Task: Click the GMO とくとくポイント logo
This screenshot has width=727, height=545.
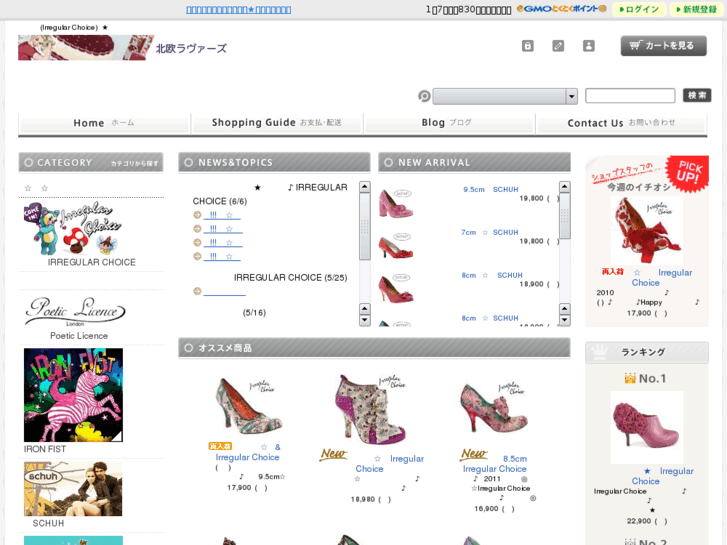Action: pyautogui.click(x=561, y=9)
